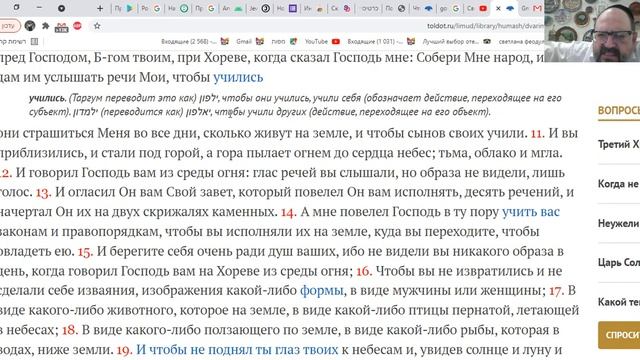640x360 pixels.
Task: Switch to the 'Се' YouTube tab
Action: tap(477, 8)
